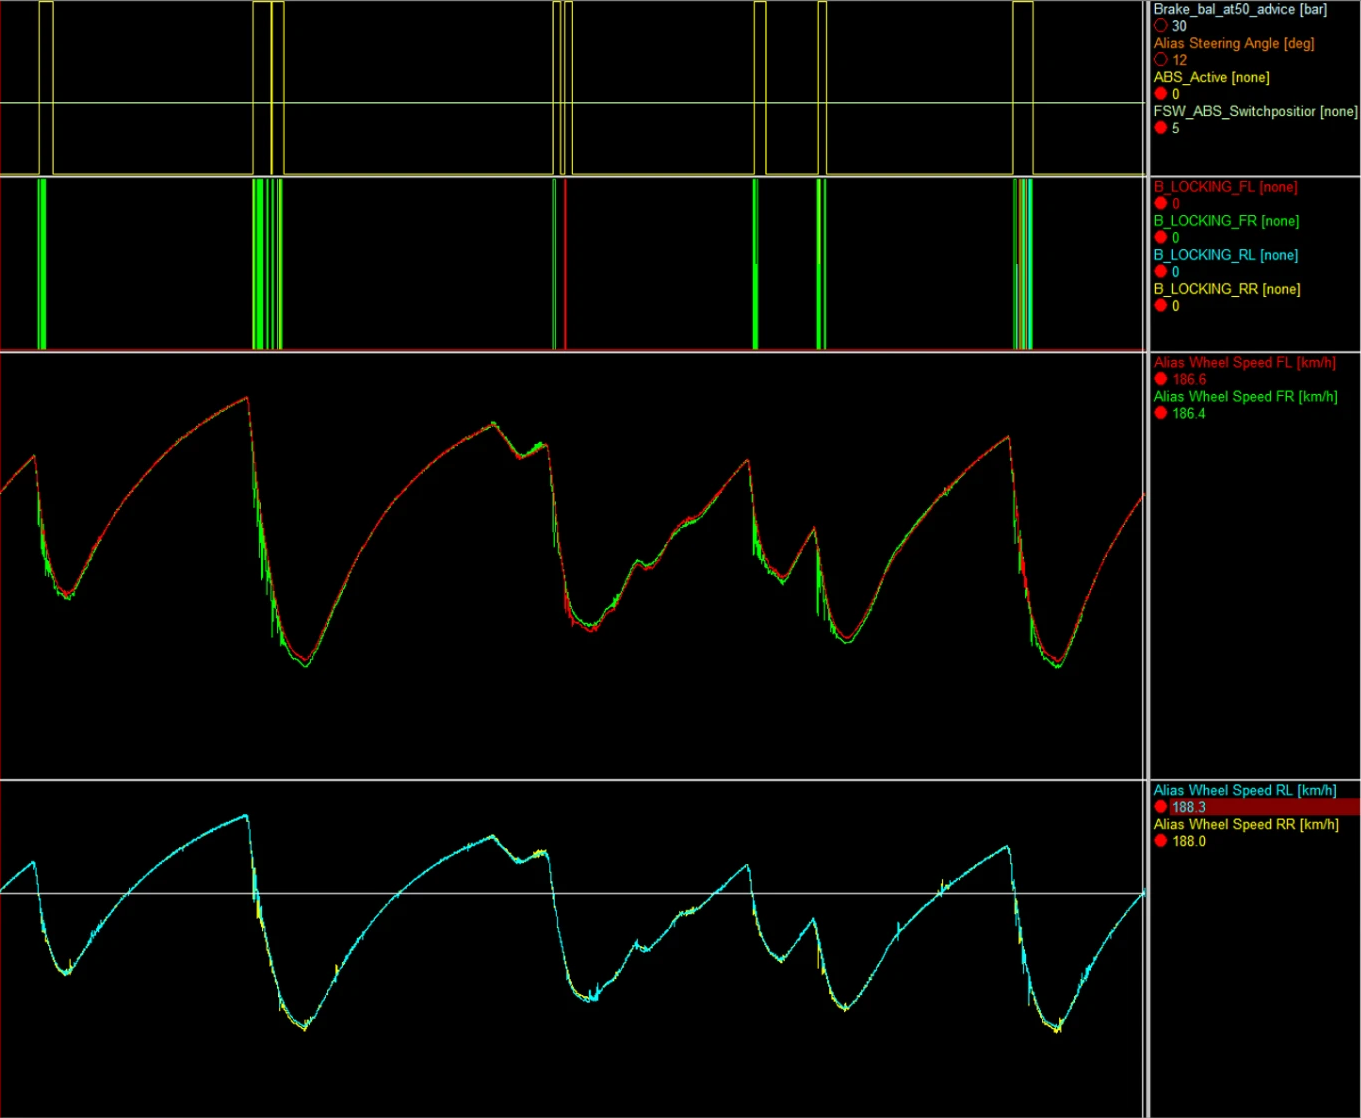Screen dimensions: 1361x1118
Task: Click the 186.6 value for Wheel Speed FL
Action: coord(1189,380)
